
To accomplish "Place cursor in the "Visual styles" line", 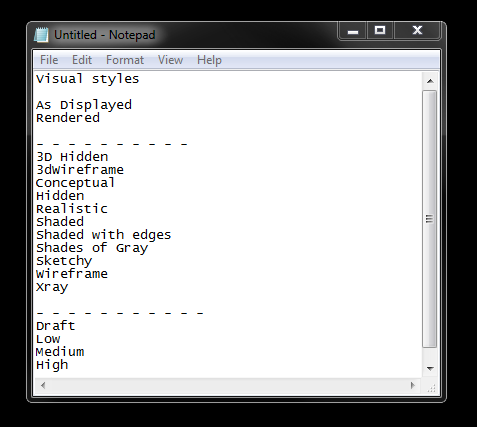I will (x=87, y=79).
